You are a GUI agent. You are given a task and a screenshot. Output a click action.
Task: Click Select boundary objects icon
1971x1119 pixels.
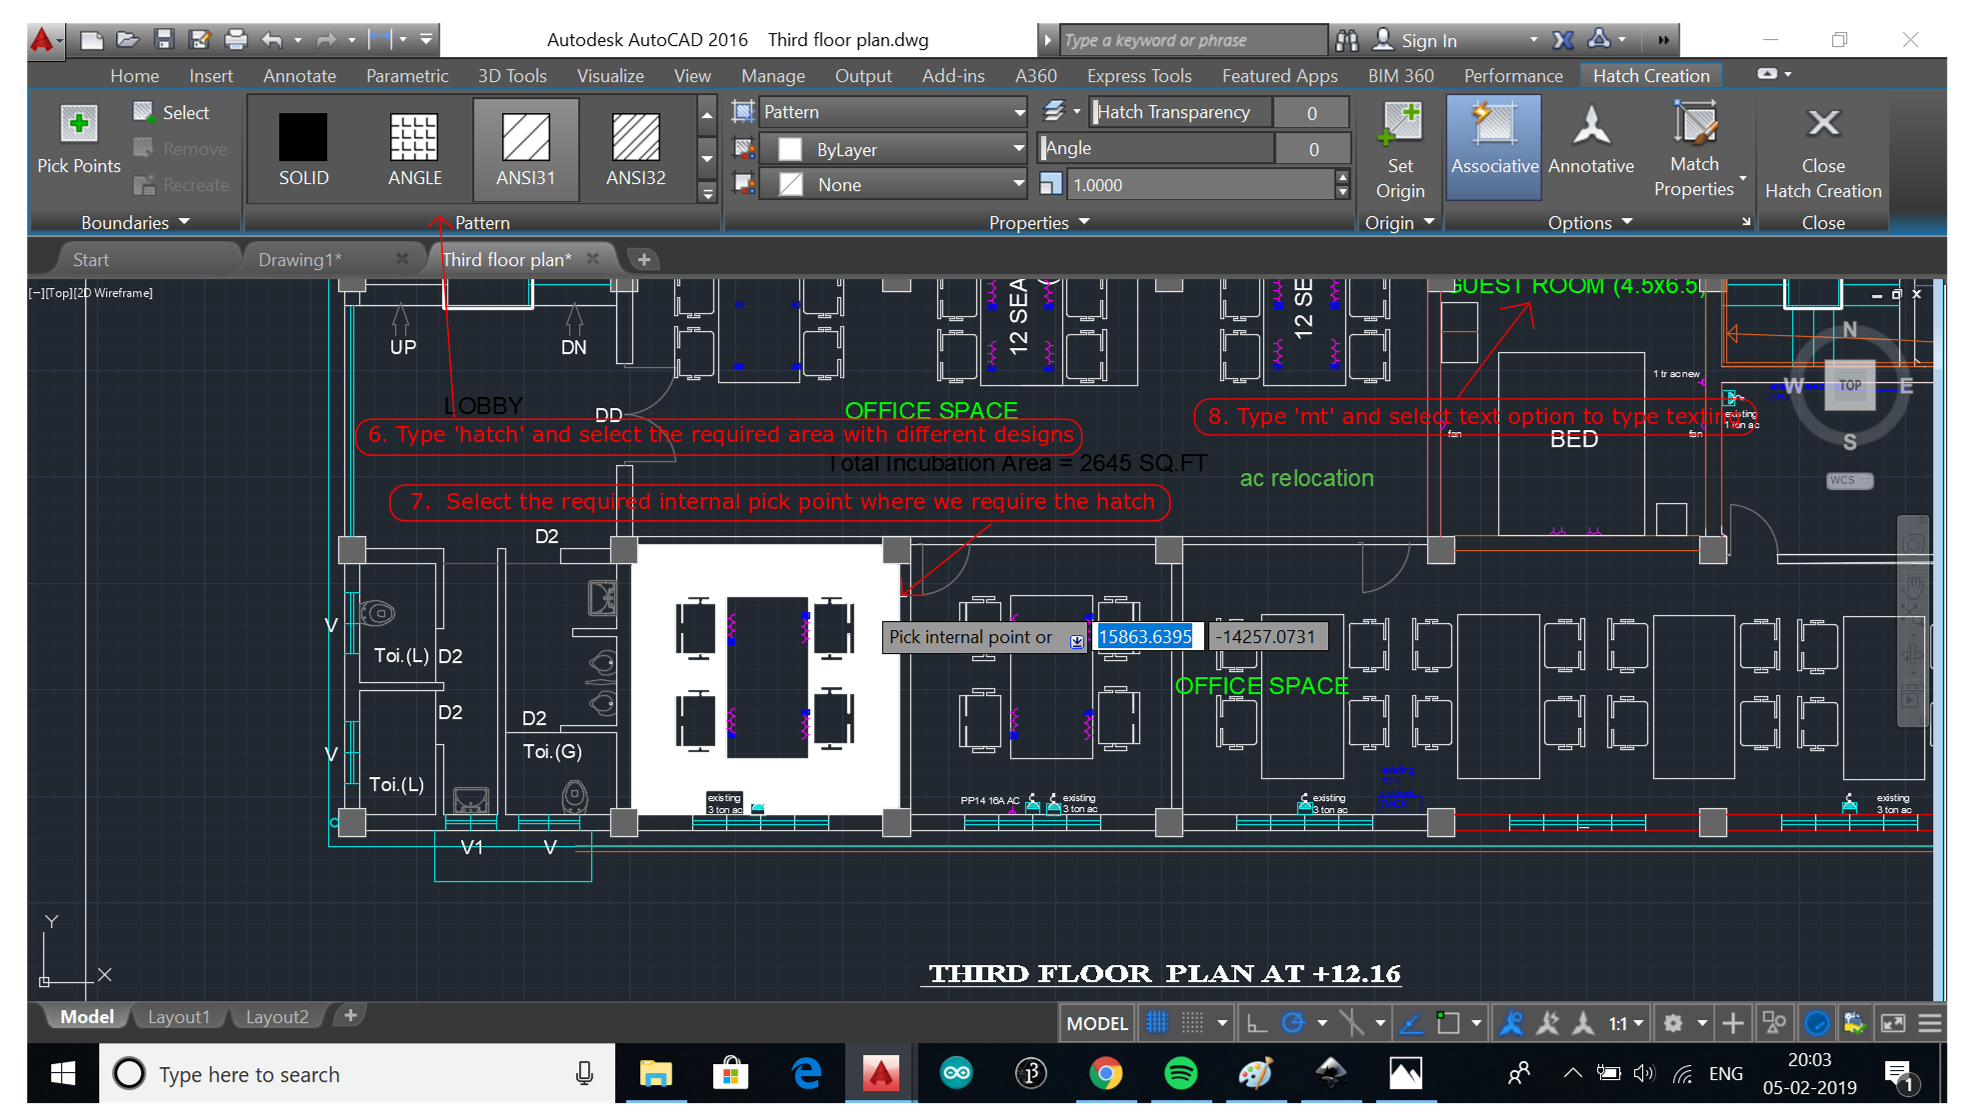click(144, 112)
